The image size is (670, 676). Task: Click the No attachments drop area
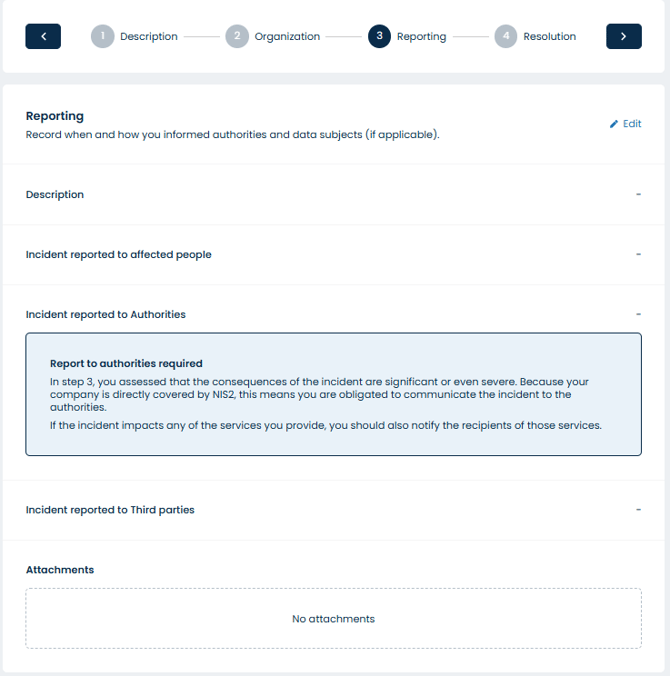(x=333, y=618)
